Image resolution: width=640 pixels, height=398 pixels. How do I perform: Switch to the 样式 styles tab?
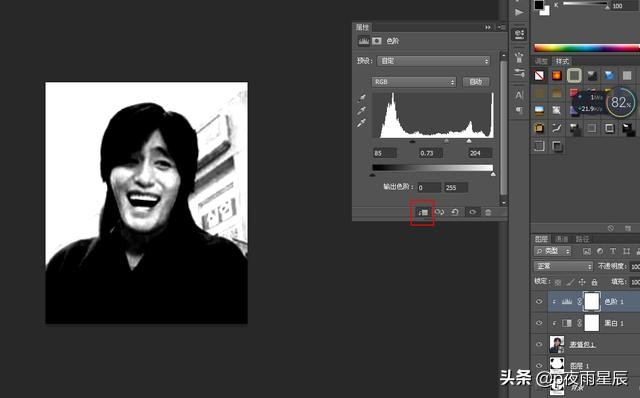coord(562,61)
